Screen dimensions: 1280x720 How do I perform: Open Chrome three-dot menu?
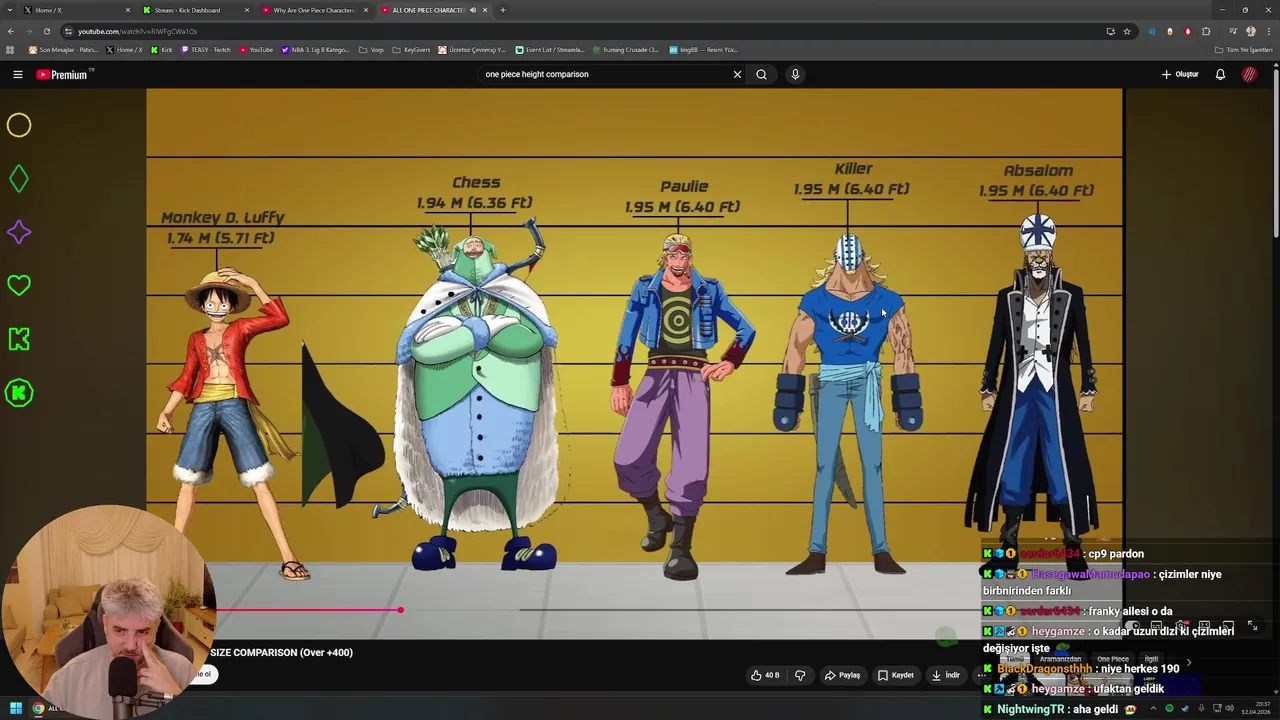point(1269,31)
